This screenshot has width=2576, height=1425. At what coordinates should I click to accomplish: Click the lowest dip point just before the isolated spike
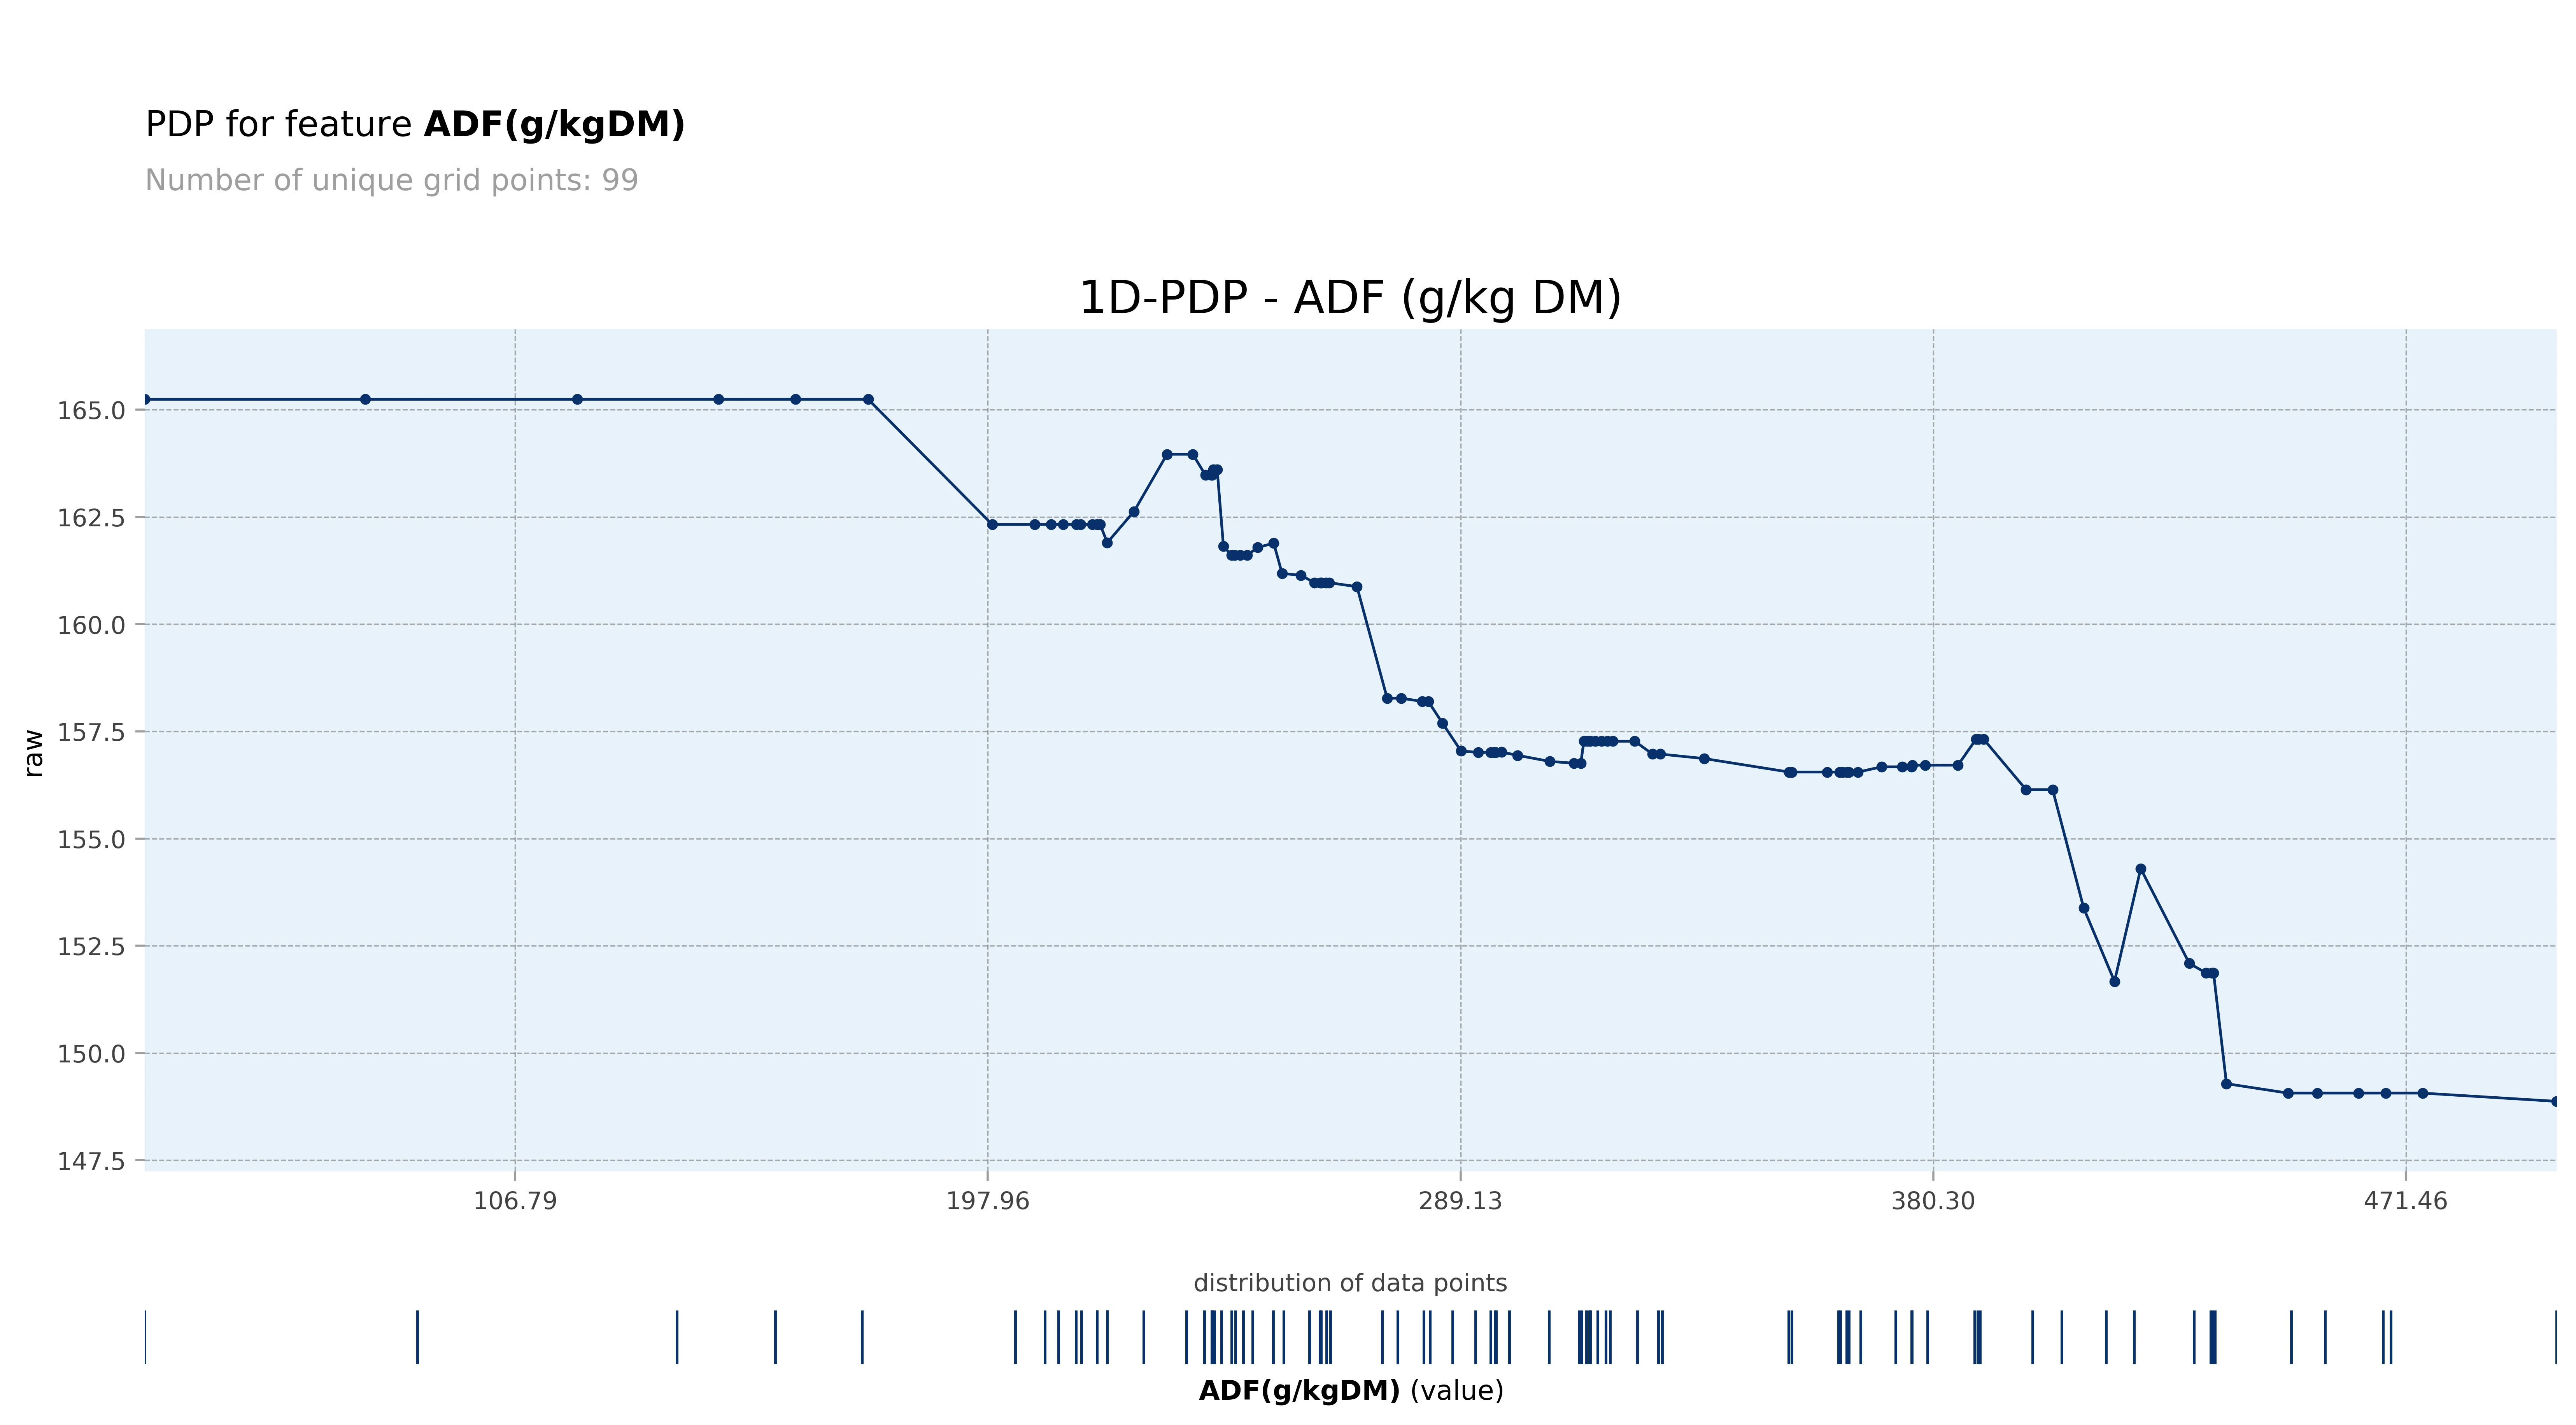pos(2114,981)
